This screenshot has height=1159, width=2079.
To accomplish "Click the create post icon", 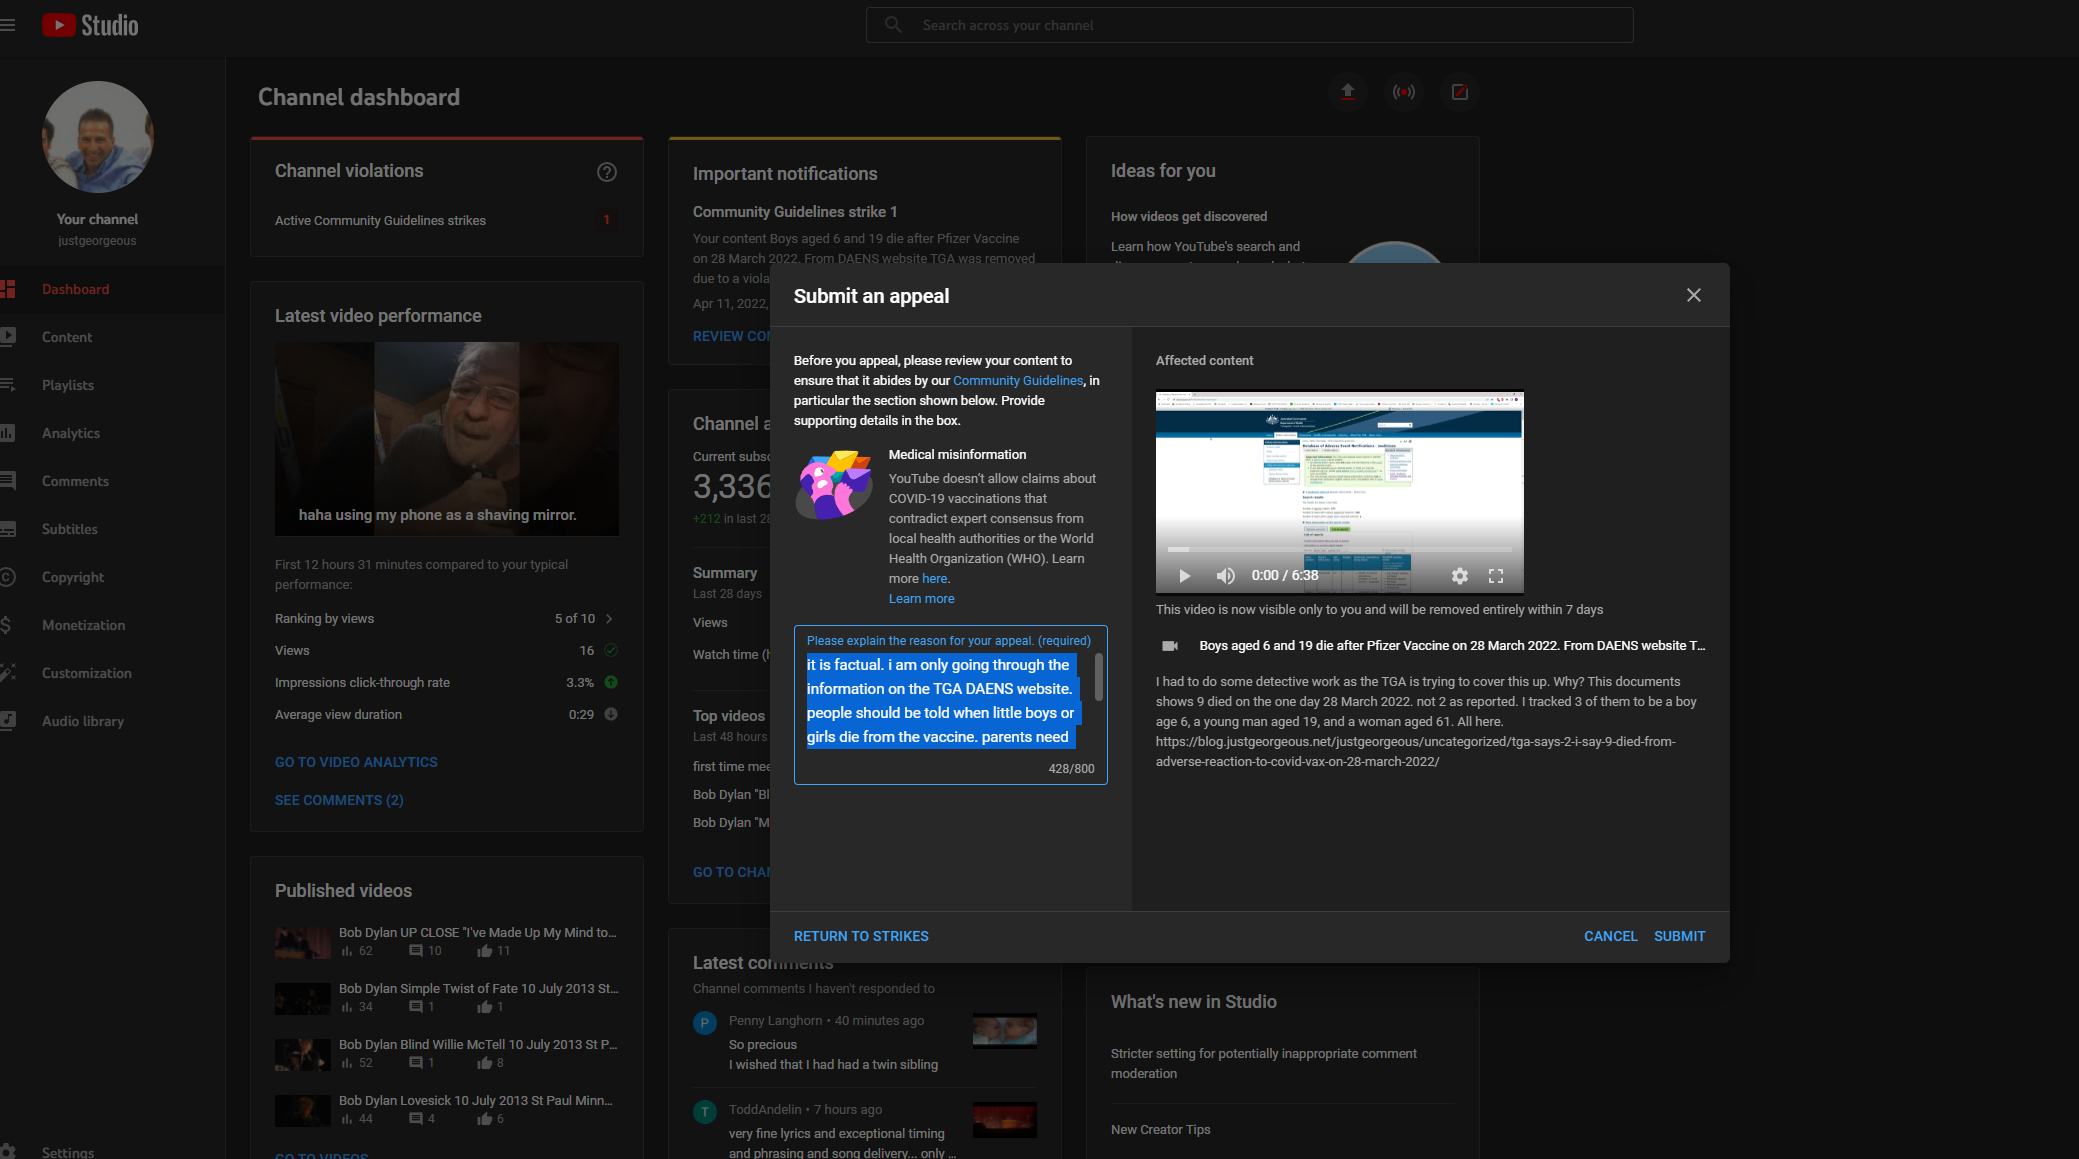I will tap(1460, 92).
